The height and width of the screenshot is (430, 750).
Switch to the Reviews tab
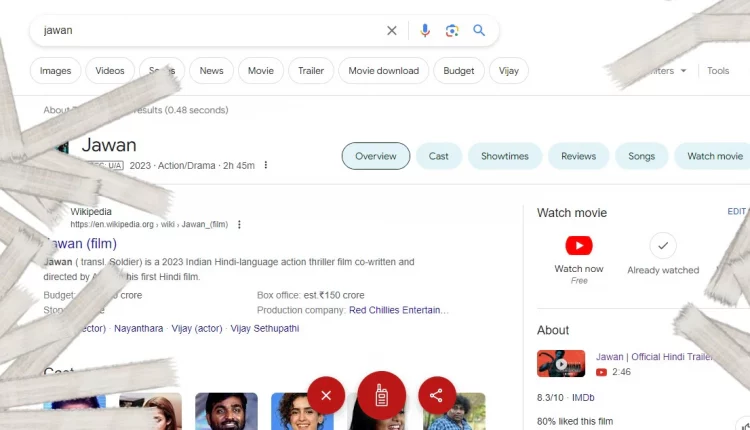click(578, 156)
